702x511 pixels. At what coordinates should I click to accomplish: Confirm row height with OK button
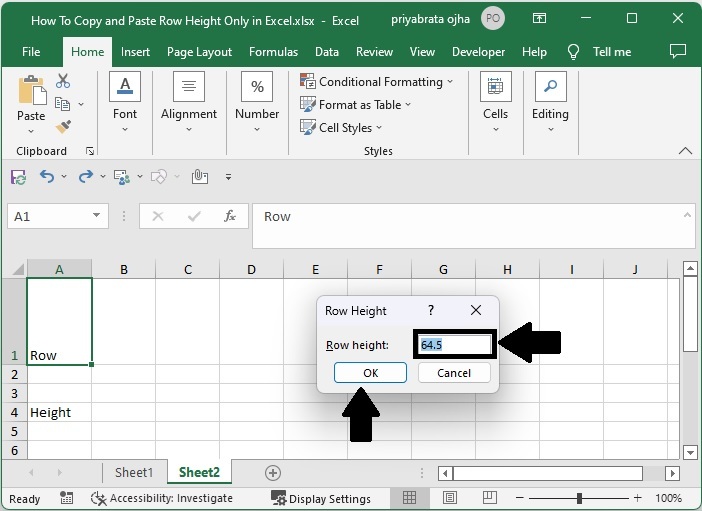click(370, 372)
